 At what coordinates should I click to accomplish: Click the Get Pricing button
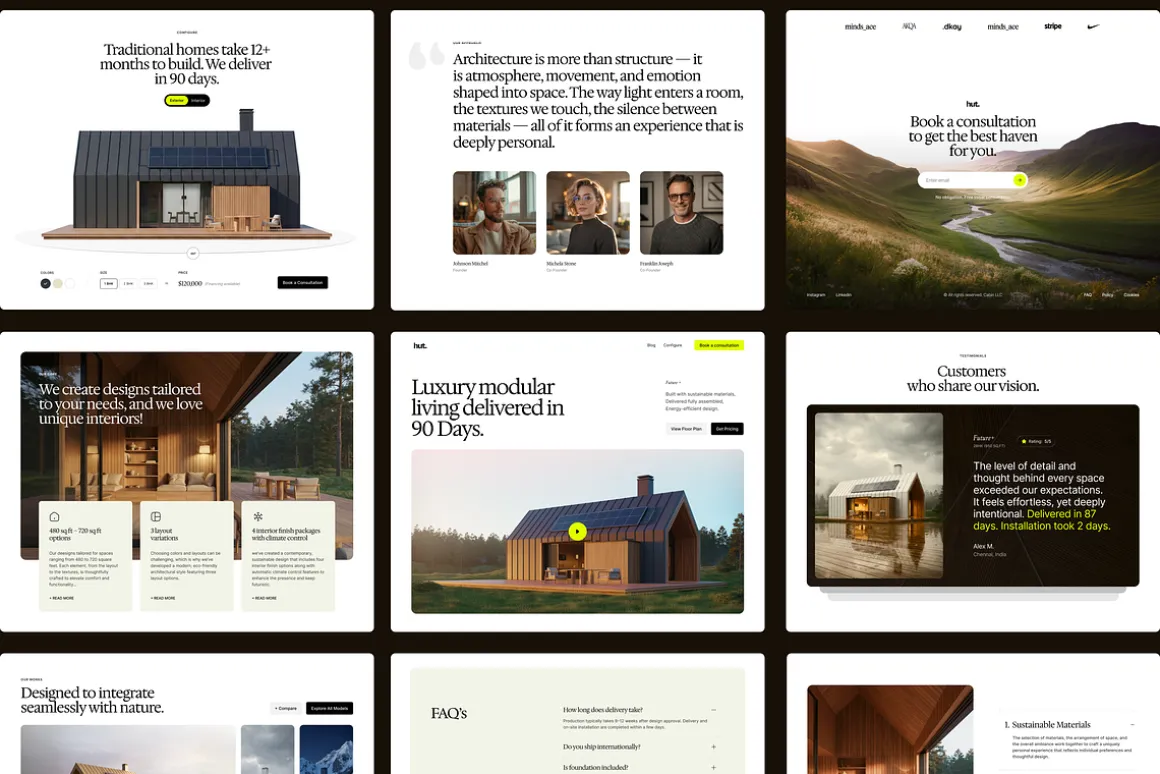pyautogui.click(x=727, y=428)
